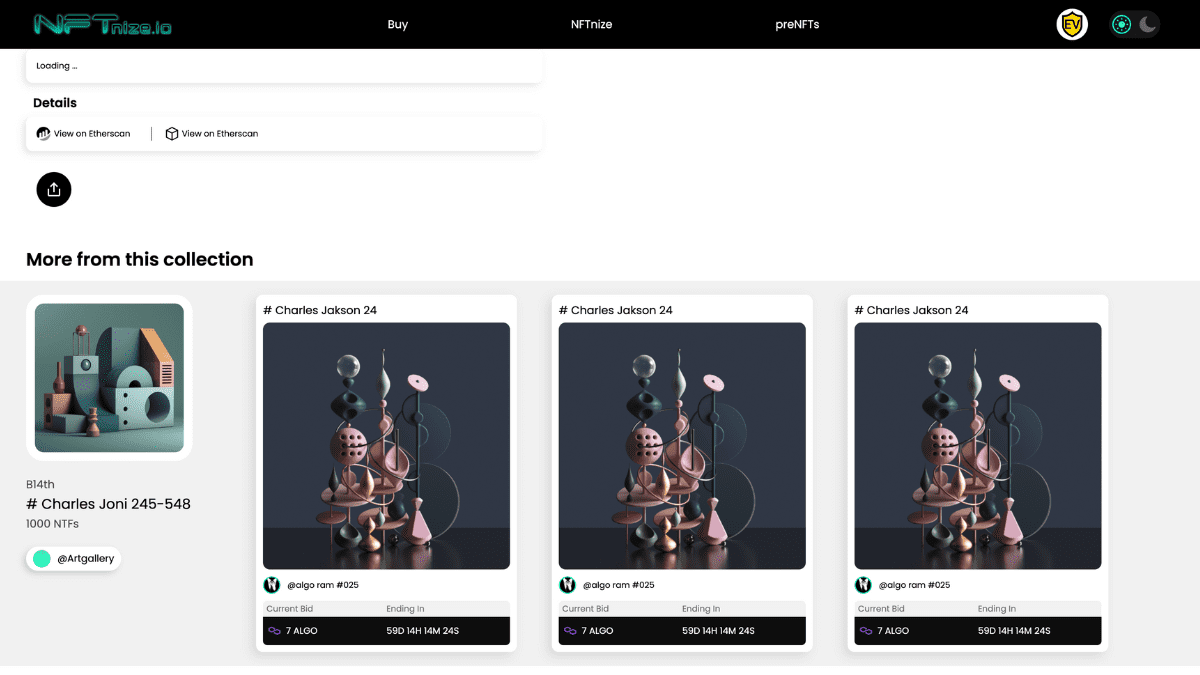
Task: Click the black share button
Action: pyautogui.click(x=54, y=189)
